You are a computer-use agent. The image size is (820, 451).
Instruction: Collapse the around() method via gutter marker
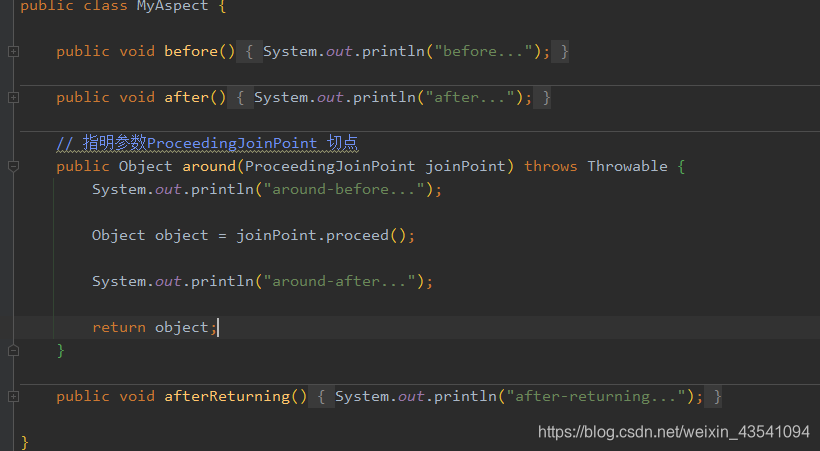[x=14, y=166]
